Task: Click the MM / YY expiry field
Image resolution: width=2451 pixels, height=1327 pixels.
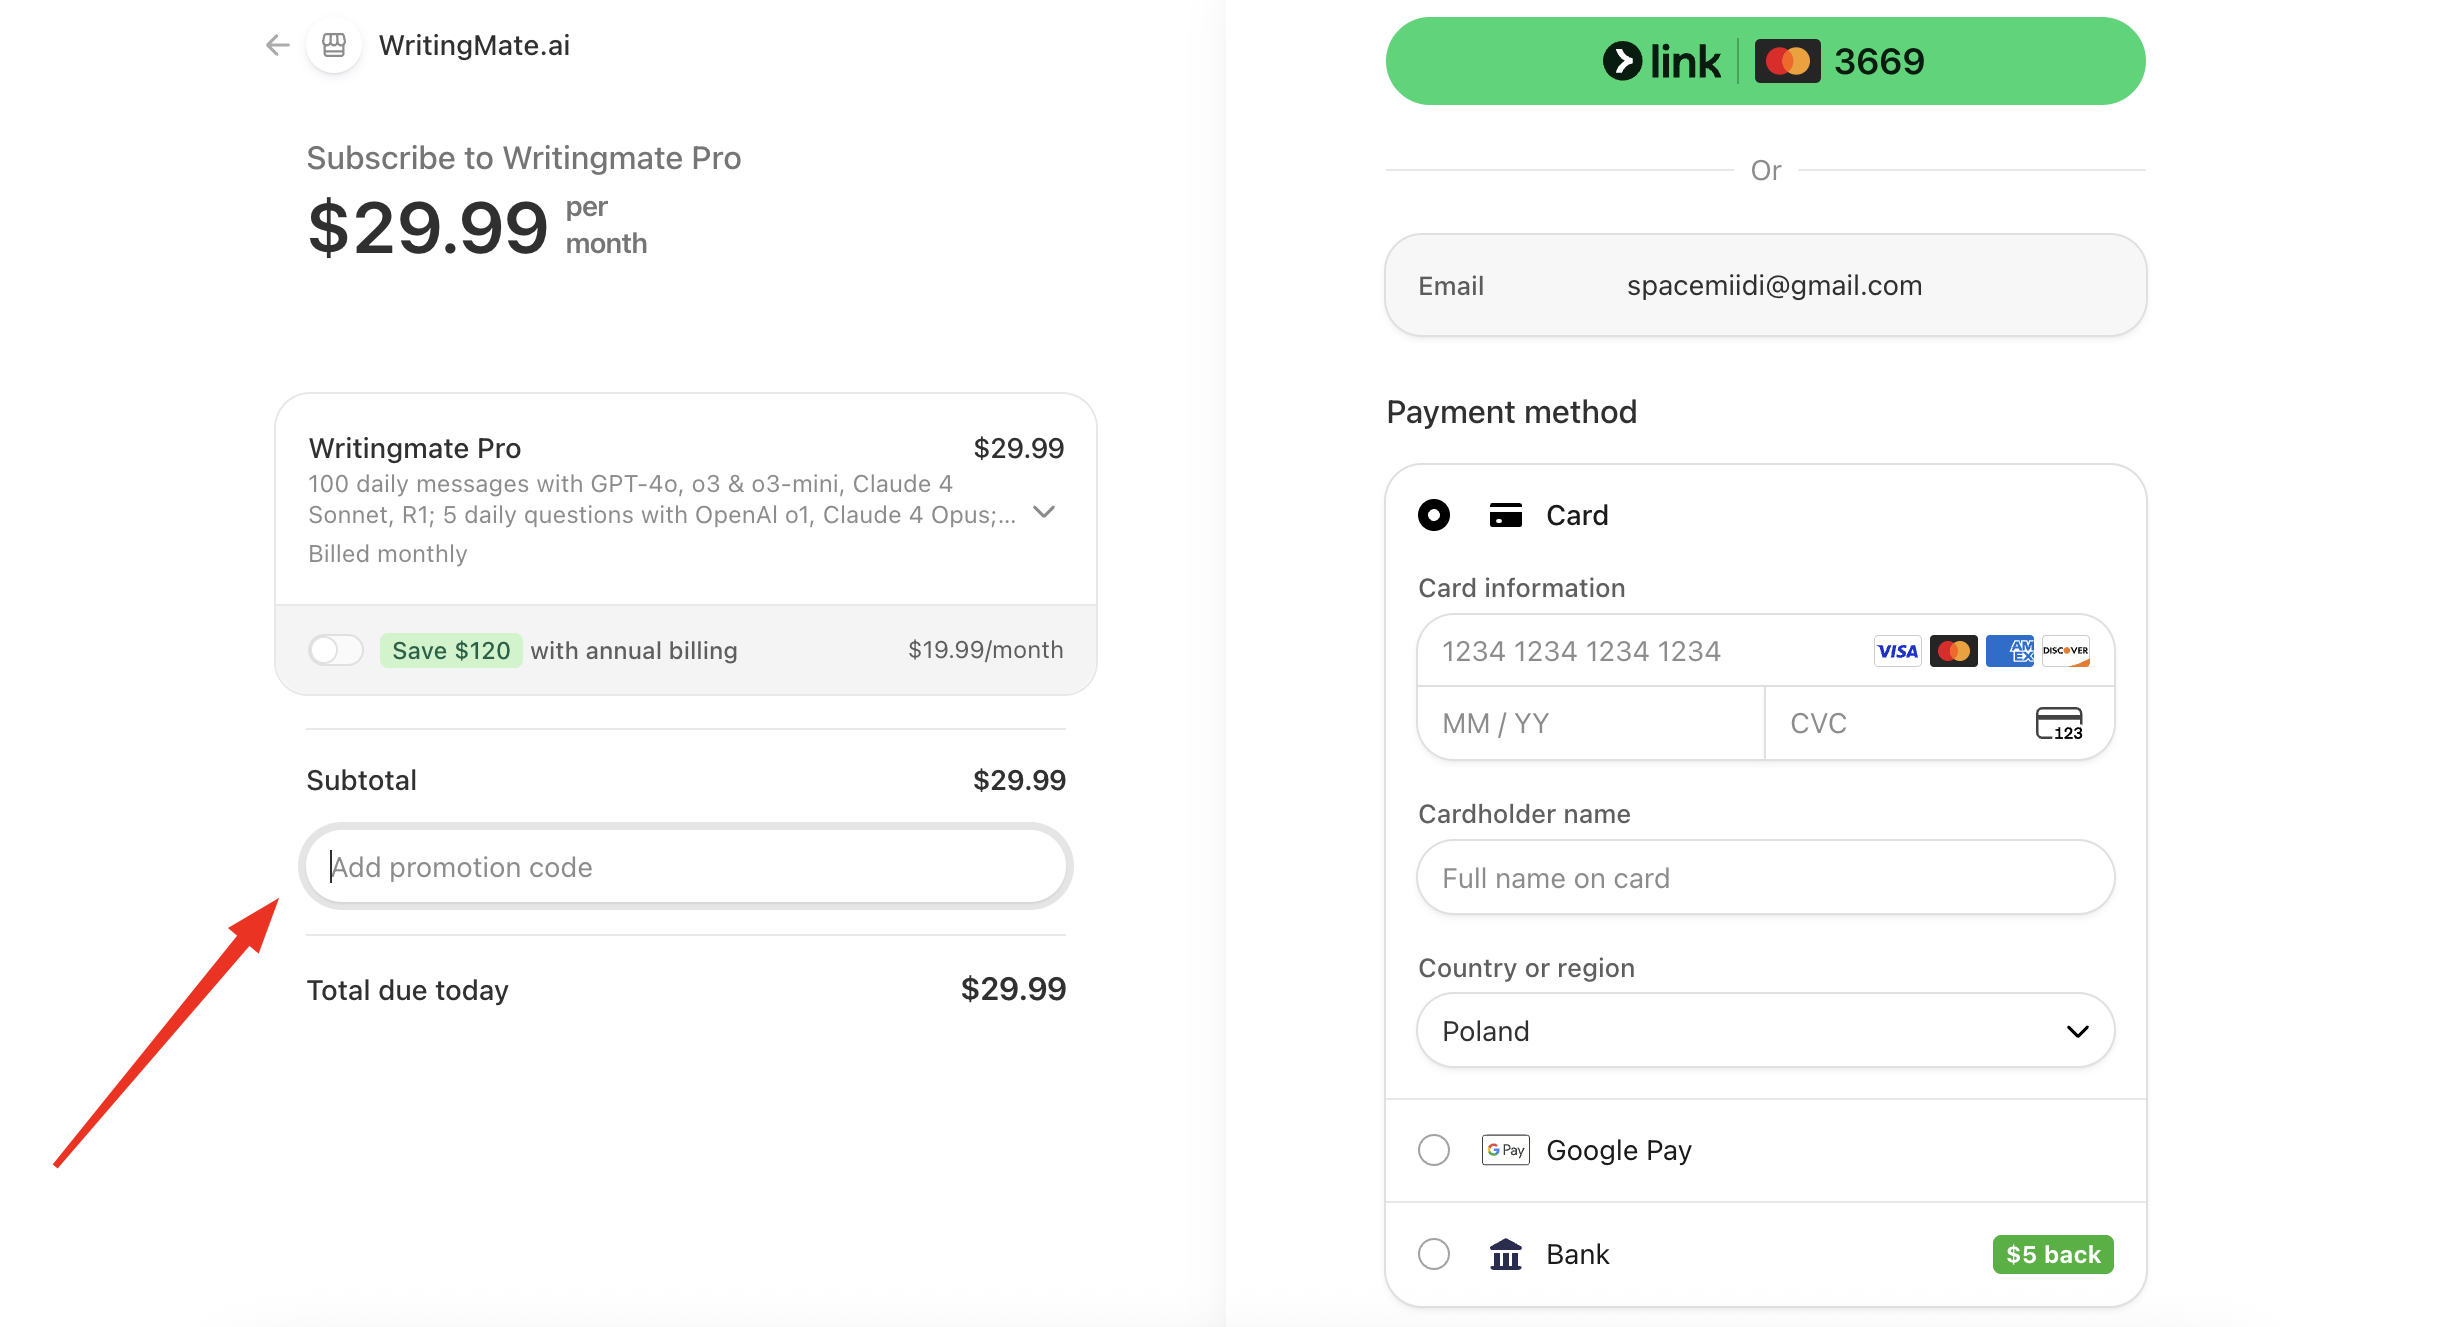Action: click(x=1590, y=723)
